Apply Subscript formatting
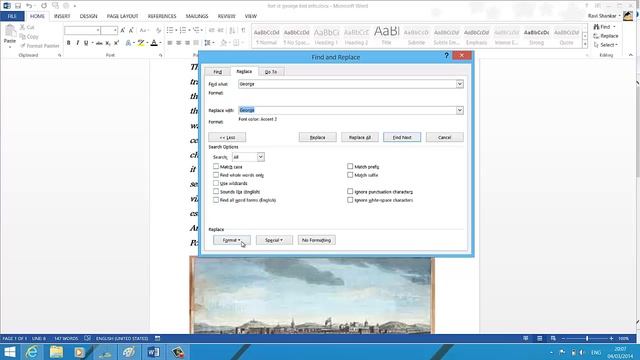This screenshot has height=360, width=640. point(108,43)
